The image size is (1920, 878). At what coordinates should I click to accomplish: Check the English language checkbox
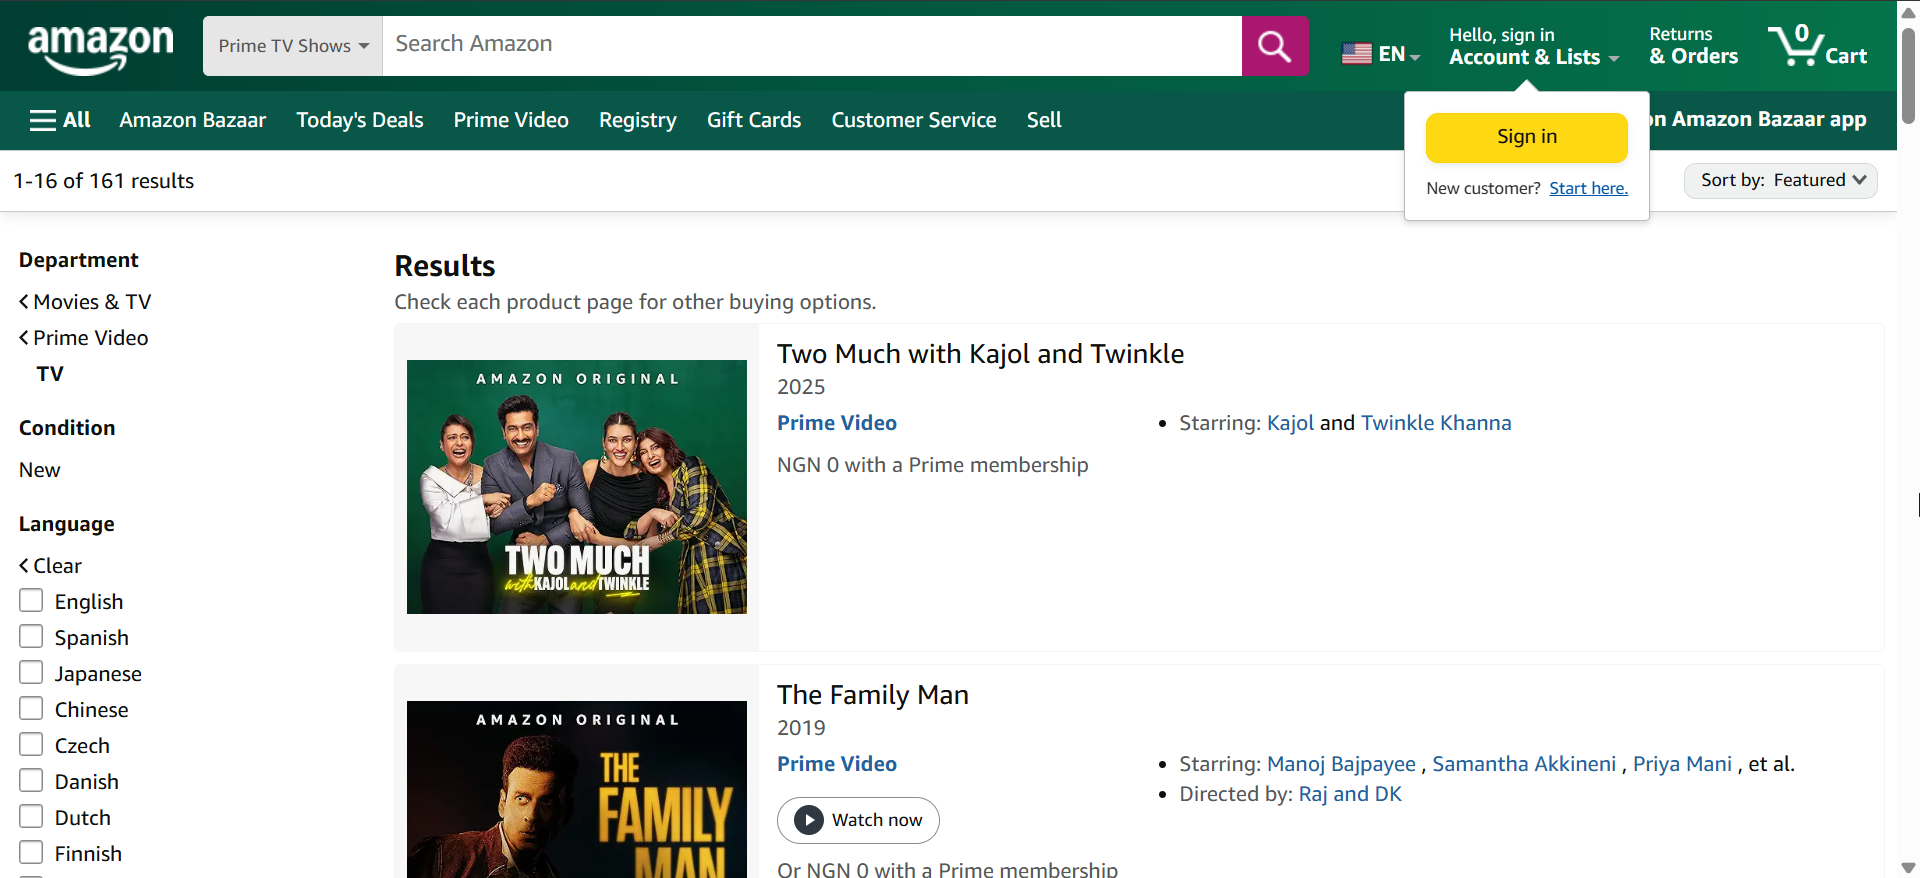(x=31, y=601)
